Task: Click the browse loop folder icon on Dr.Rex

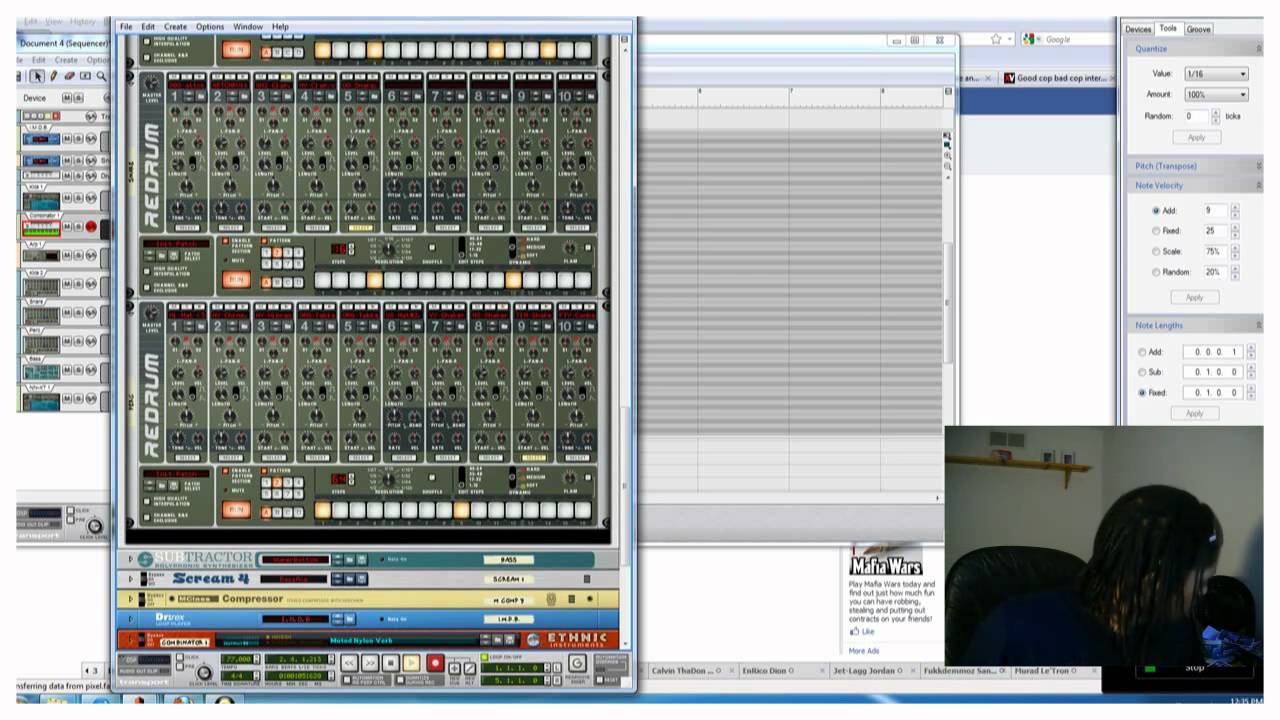Action: coord(350,619)
